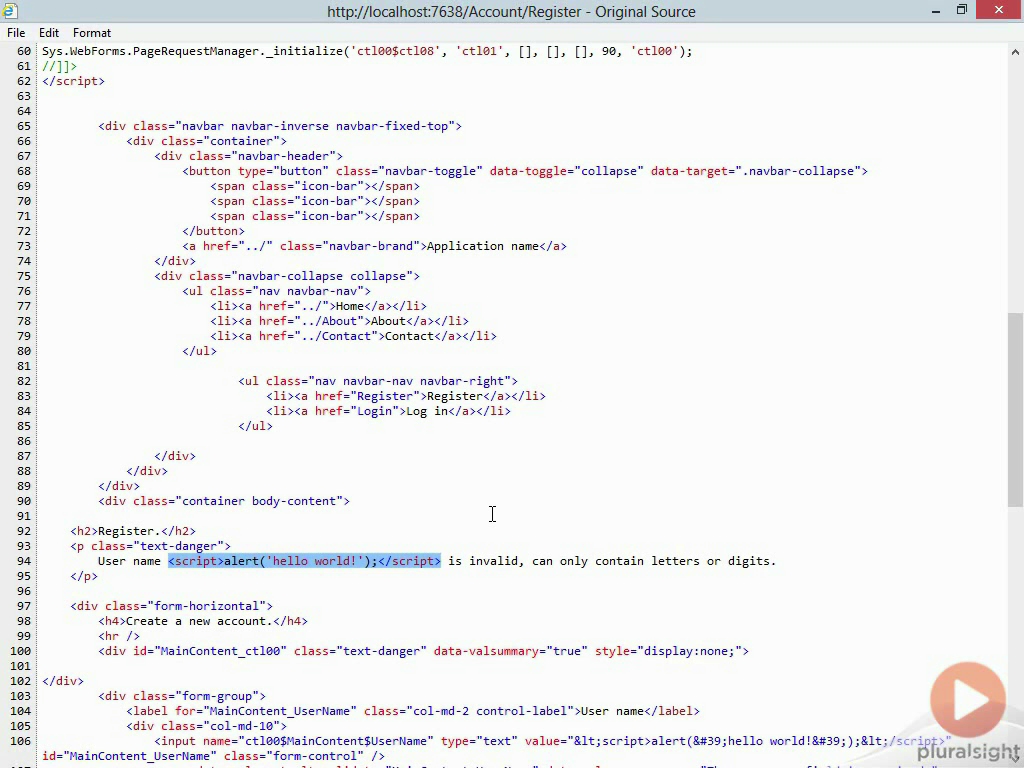The width and height of the screenshot is (1024, 768).
Task: Click 'nav navbar-nav navbar-right' class value
Action: 409,381
